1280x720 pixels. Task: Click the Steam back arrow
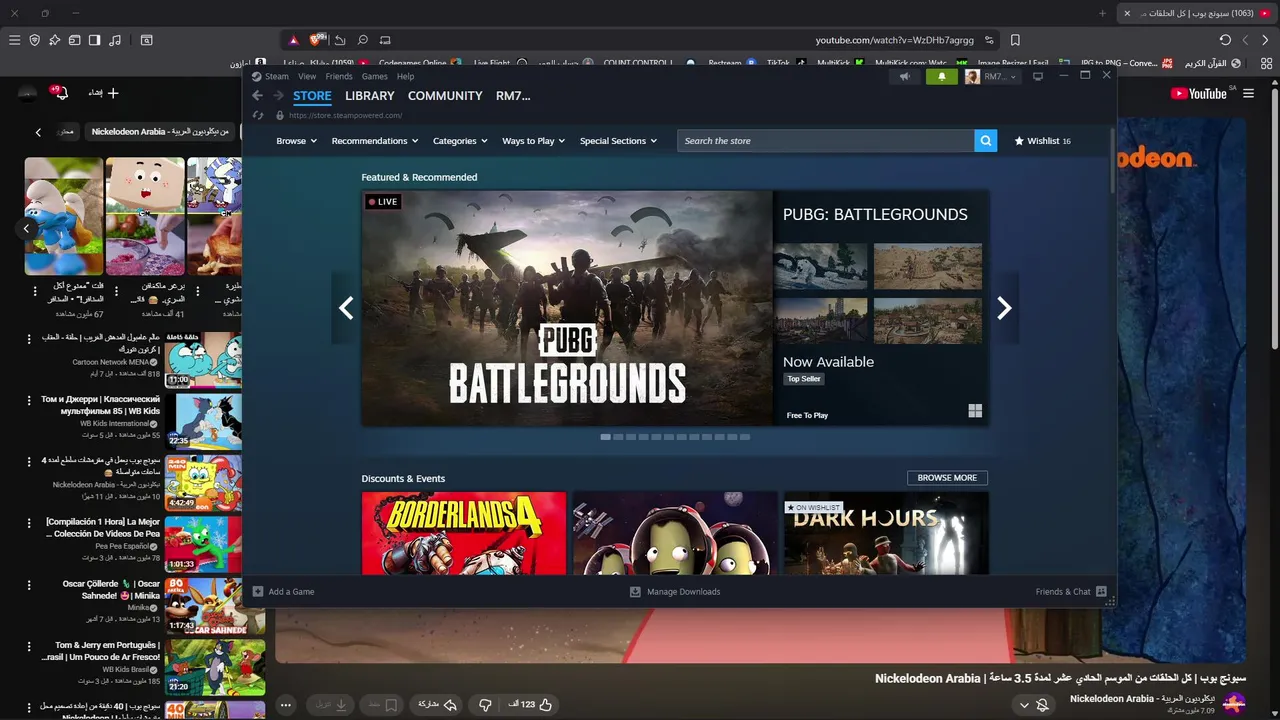pos(257,96)
